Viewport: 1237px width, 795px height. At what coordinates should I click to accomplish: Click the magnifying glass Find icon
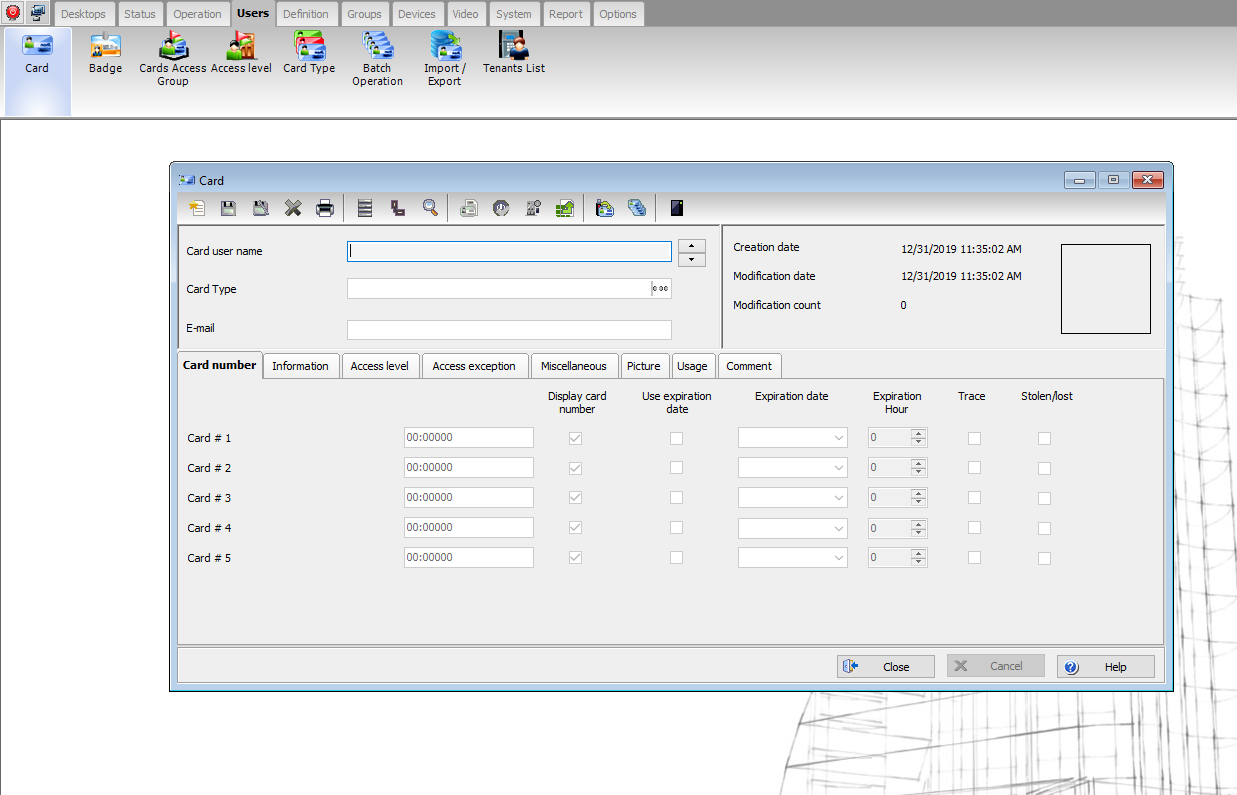430,208
